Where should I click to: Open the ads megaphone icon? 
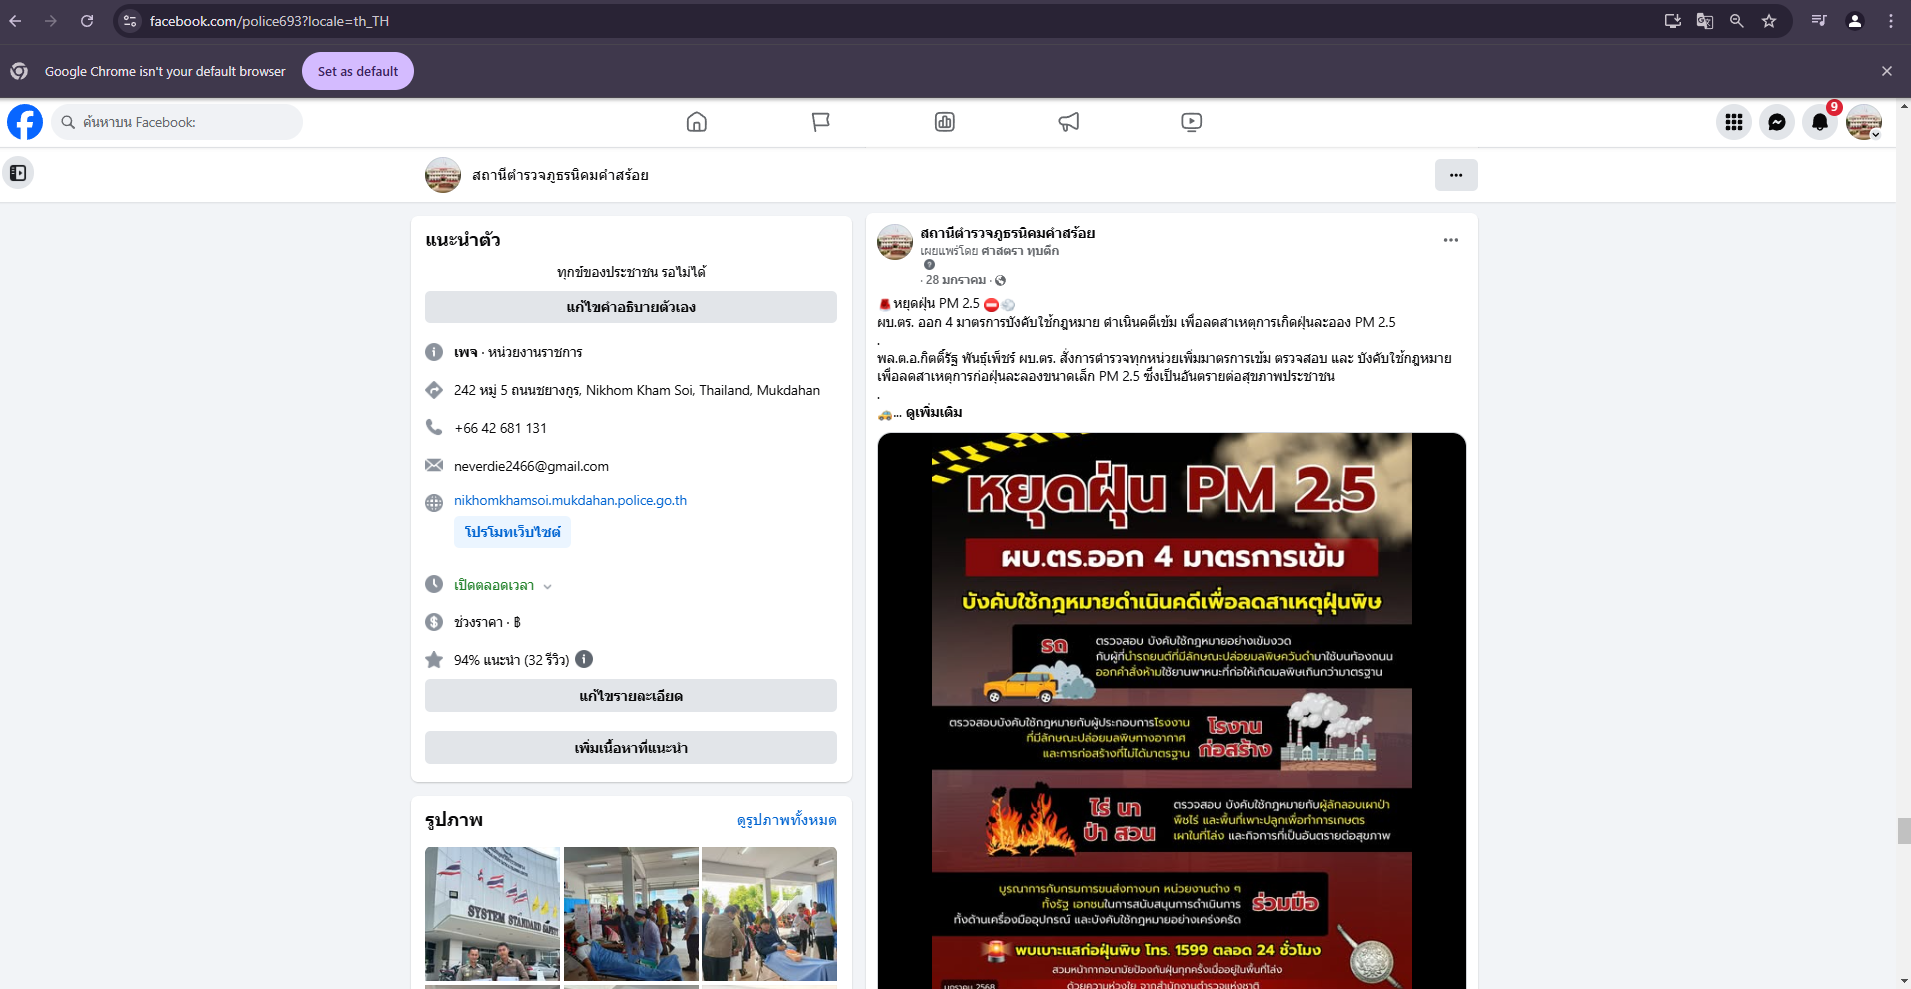coord(1068,122)
